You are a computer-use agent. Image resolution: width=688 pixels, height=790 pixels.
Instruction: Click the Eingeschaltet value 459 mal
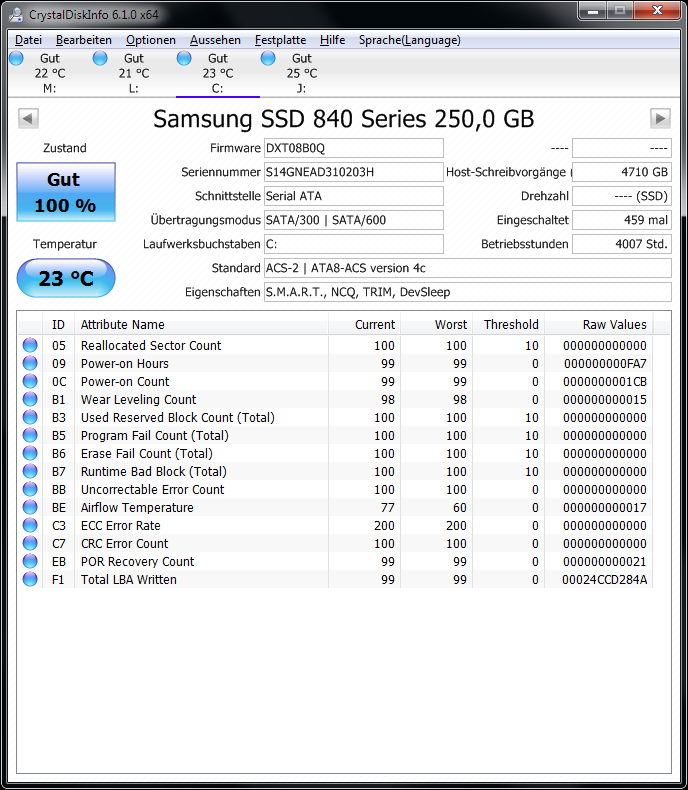[x=622, y=220]
